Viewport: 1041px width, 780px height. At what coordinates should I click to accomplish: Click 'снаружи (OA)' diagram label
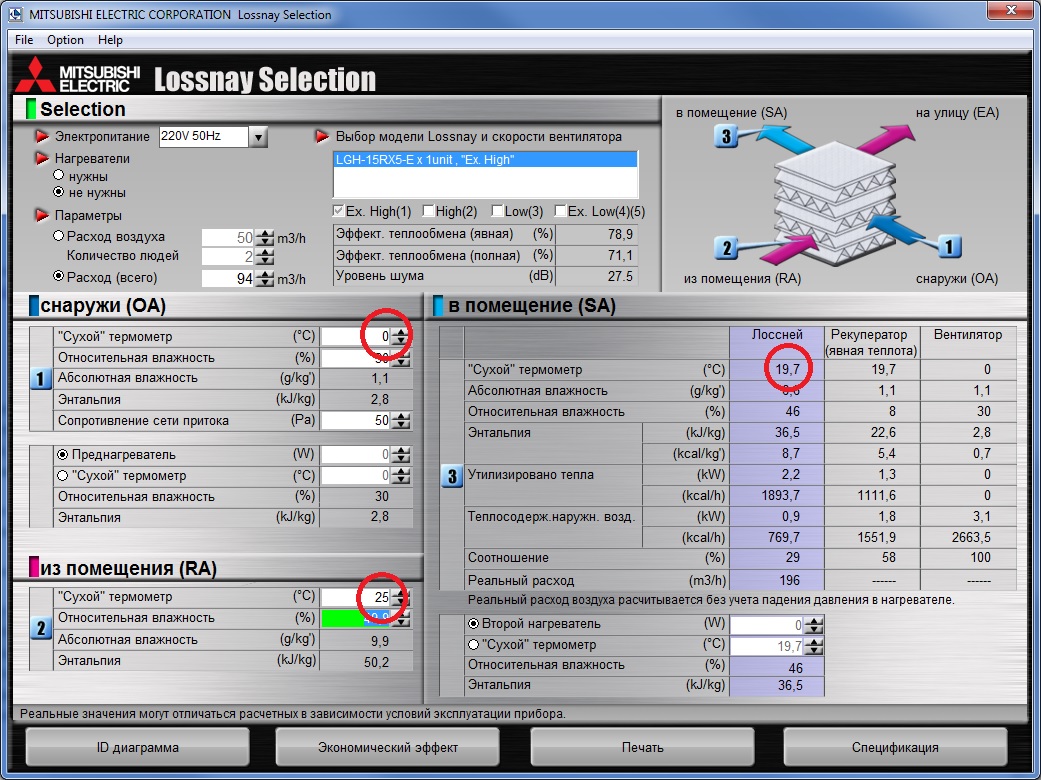point(957,279)
